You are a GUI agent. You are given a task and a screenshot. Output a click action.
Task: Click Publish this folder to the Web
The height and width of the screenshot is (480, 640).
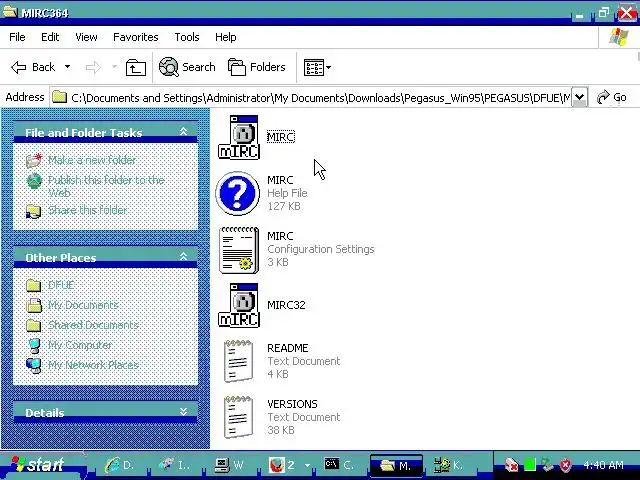point(106,186)
